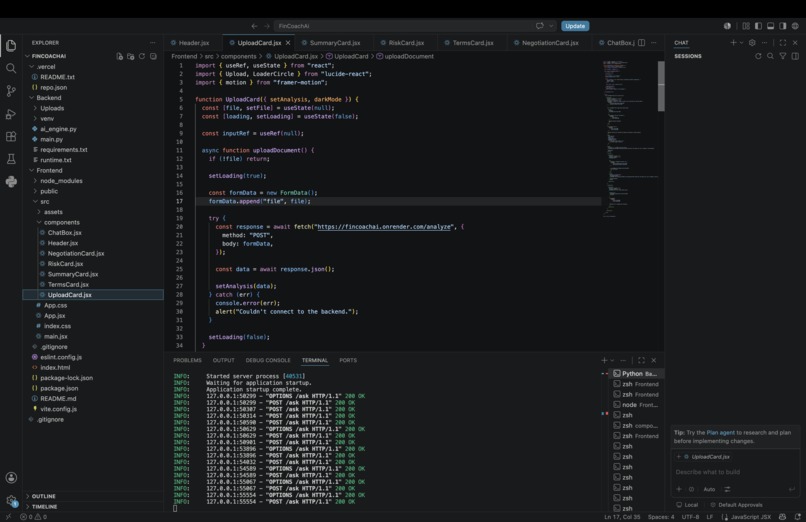Select the node terminal in list

click(x=637, y=405)
